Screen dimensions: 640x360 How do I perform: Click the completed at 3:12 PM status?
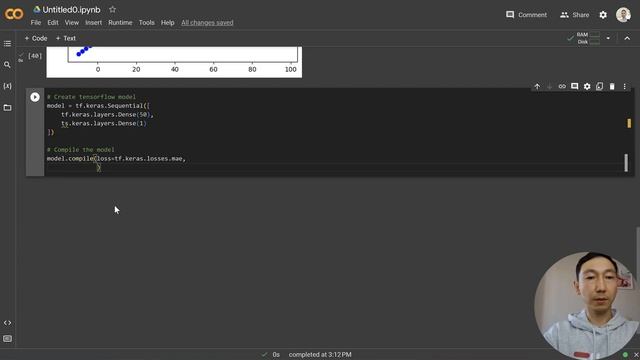click(320, 354)
